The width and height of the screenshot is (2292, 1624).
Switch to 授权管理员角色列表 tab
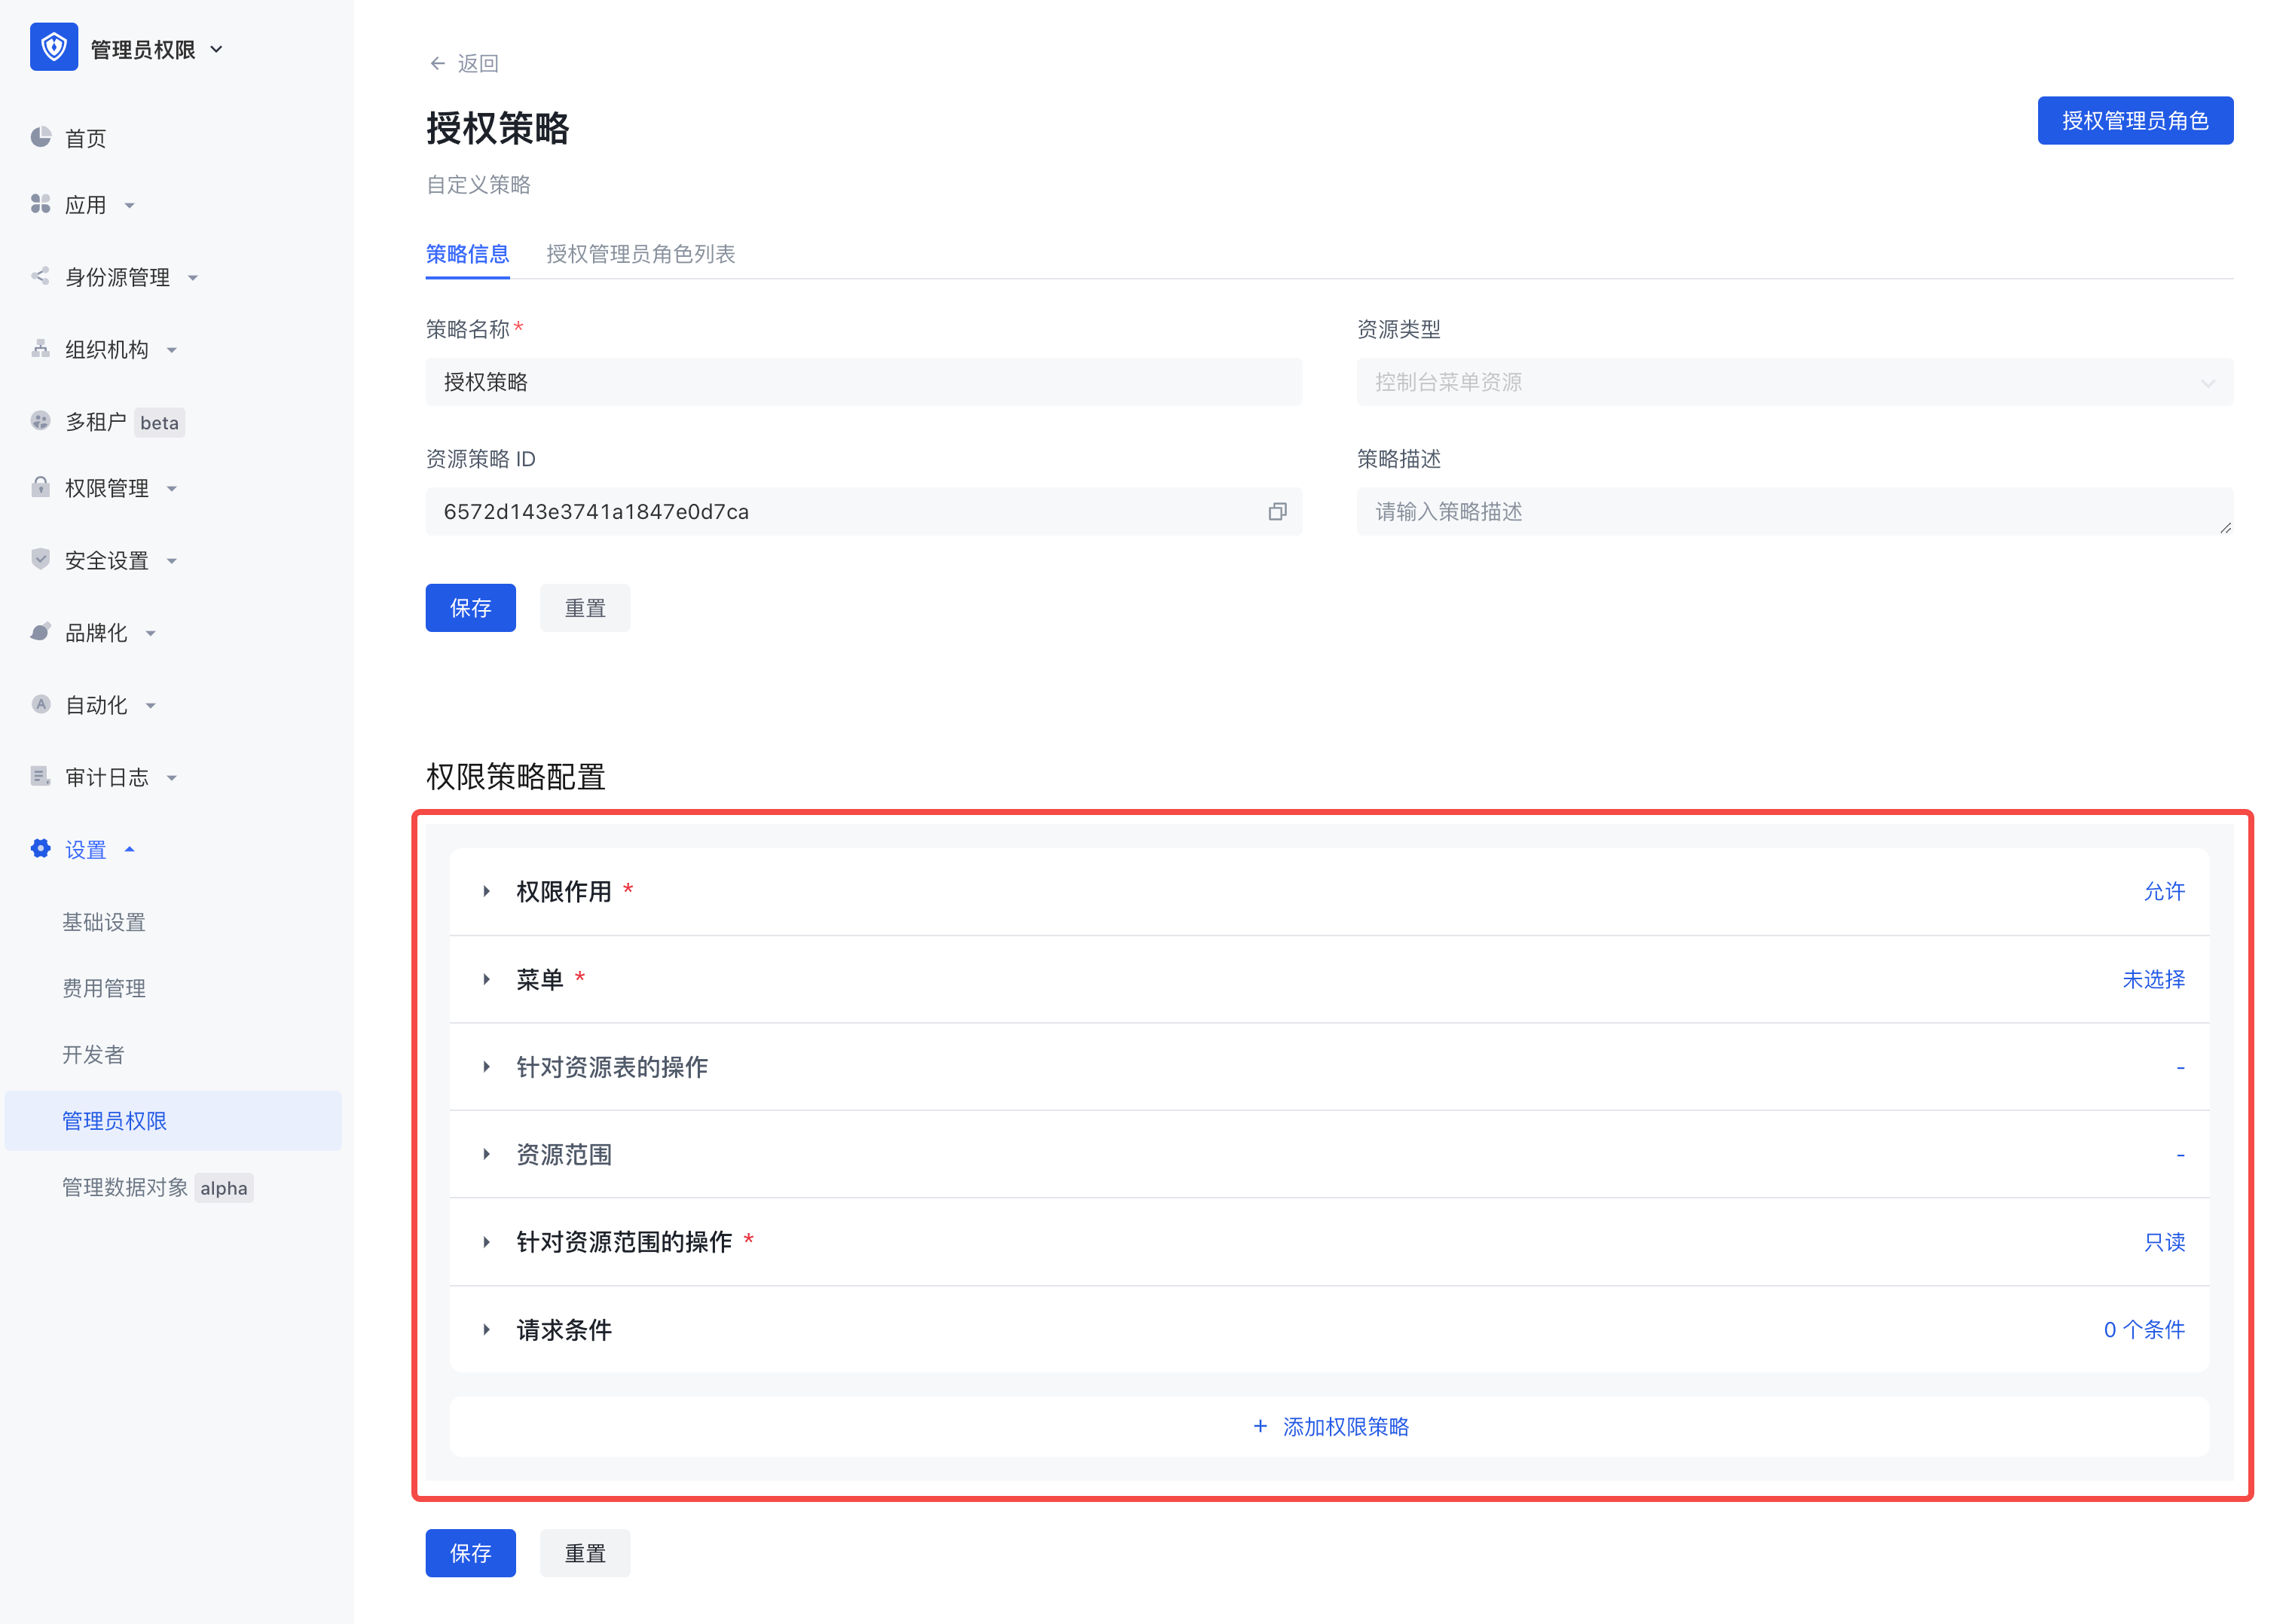point(640,254)
